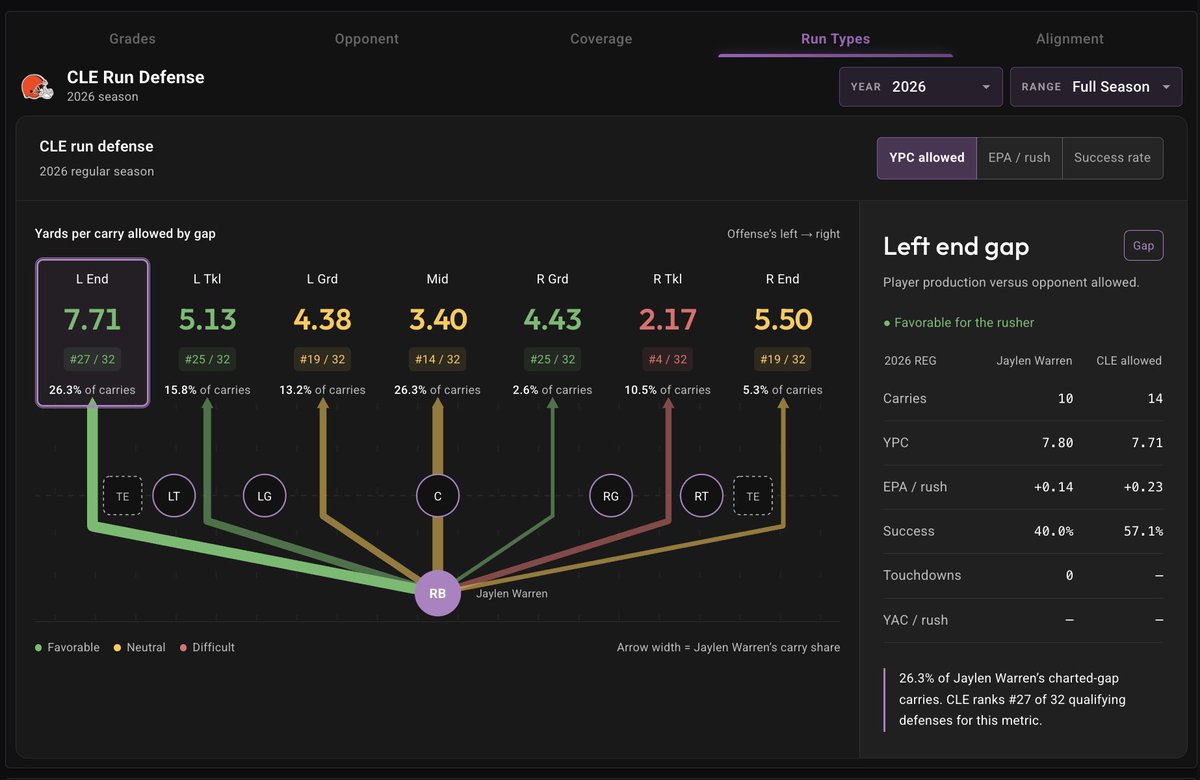Viewport: 1200px width, 780px height.
Task: Select the RT lineman circle
Action: click(702, 495)
